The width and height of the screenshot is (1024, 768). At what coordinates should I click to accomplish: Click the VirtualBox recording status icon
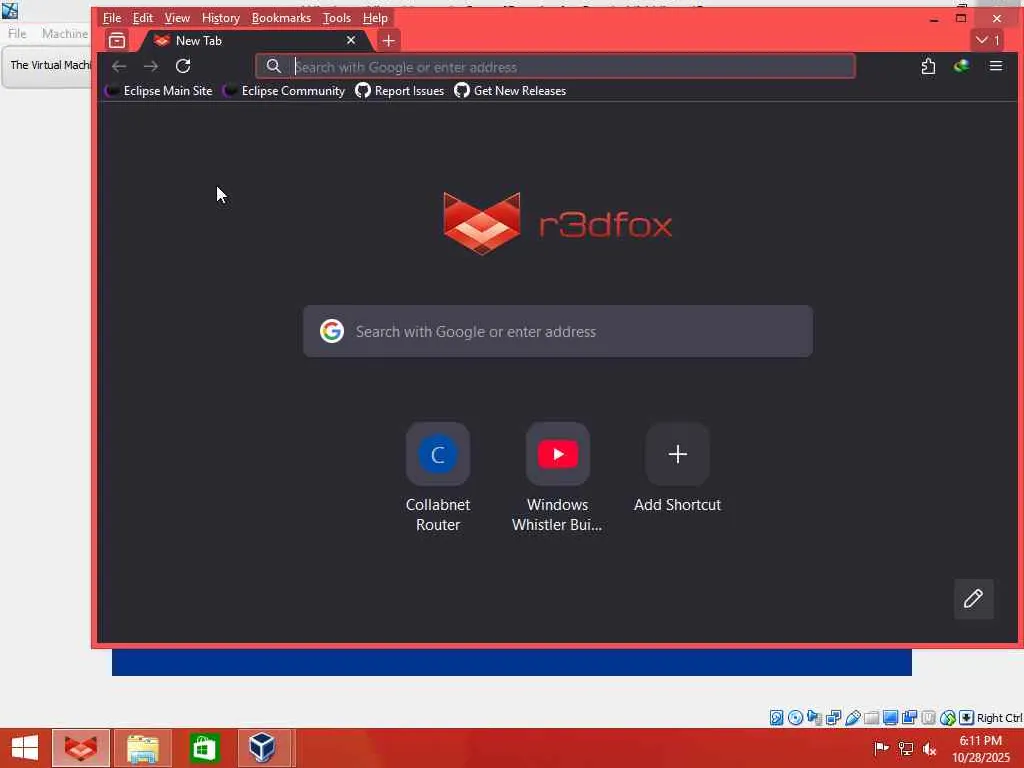909,718
